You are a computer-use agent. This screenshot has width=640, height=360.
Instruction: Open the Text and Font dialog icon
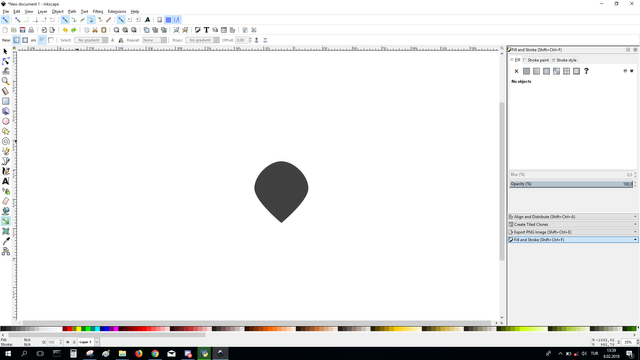point(206,30)
